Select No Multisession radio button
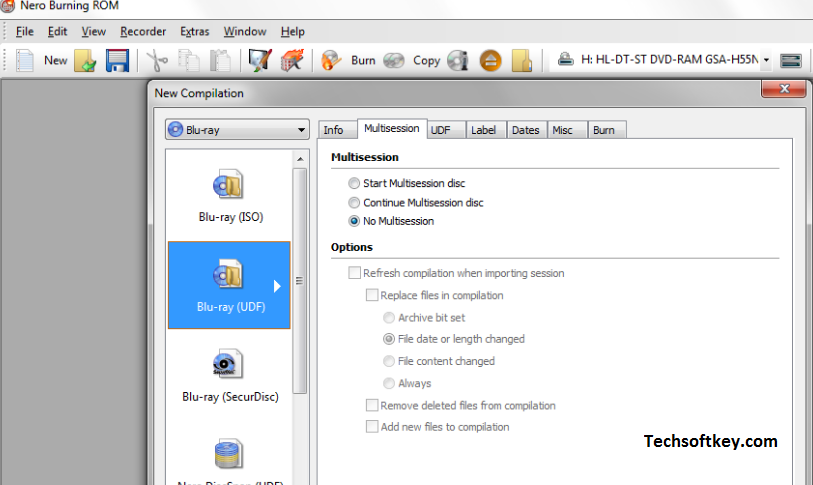Image resolution: width=813 pixels, height=485 pixels. tap(354, 221)
